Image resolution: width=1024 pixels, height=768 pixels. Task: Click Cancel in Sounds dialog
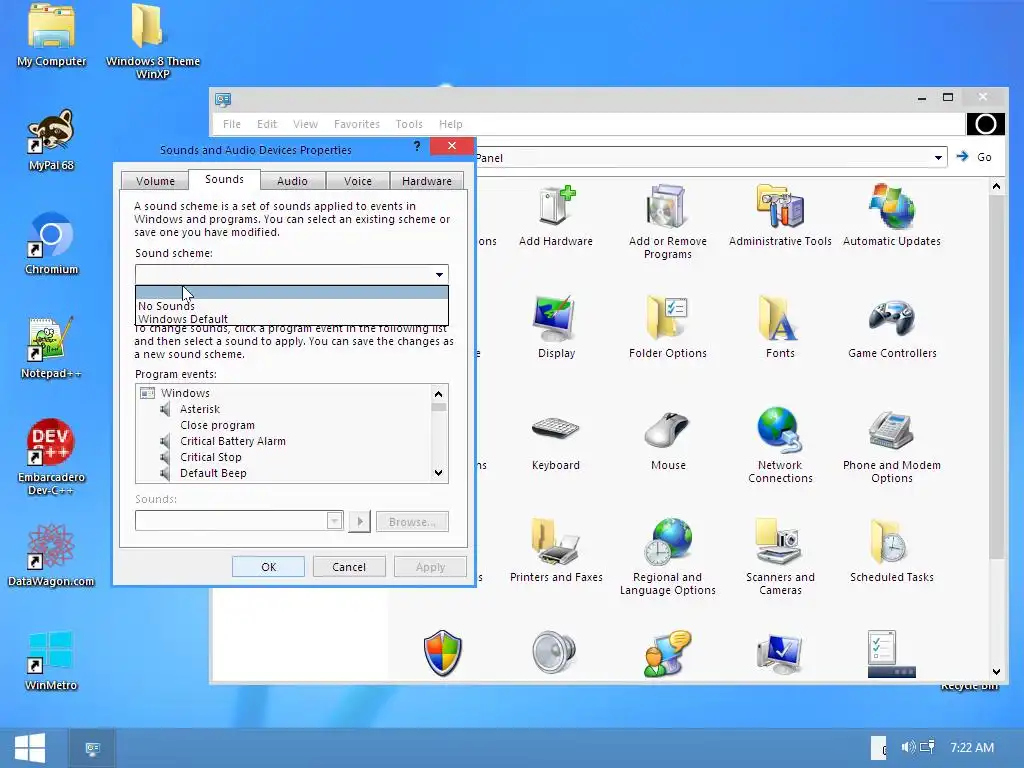[x=349, y=567]
